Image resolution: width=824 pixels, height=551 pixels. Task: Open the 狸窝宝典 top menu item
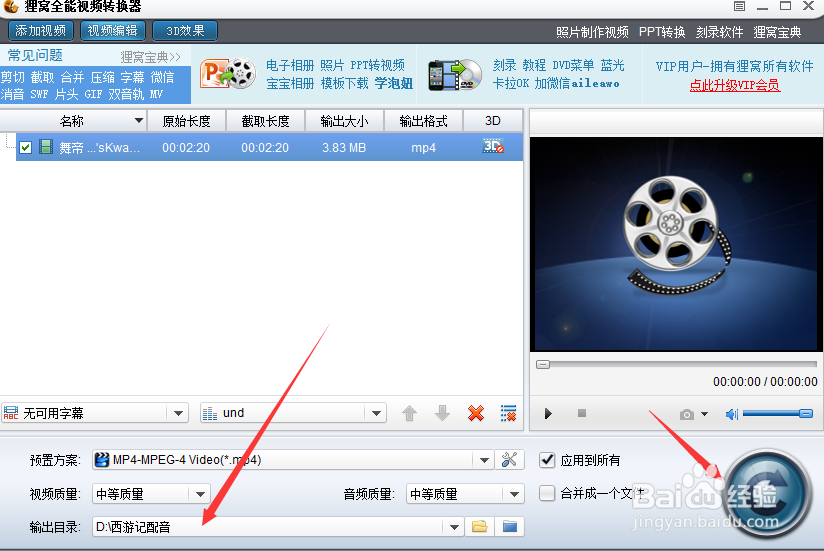(777, 32)
